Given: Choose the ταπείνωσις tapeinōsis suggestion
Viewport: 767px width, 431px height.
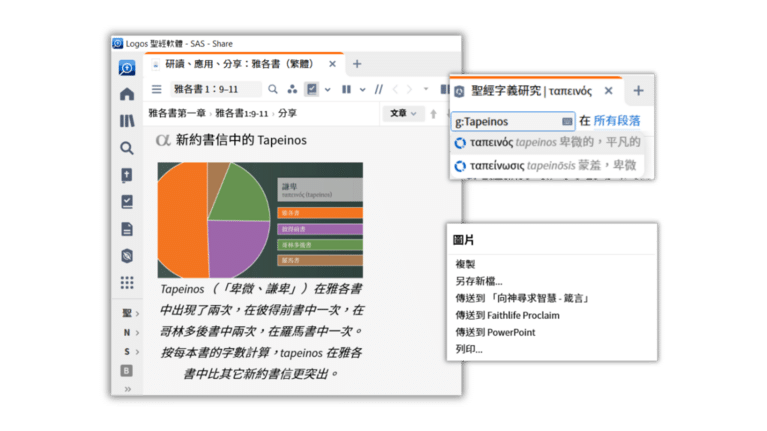Looking at the screenshot, I should coord(547,166).
